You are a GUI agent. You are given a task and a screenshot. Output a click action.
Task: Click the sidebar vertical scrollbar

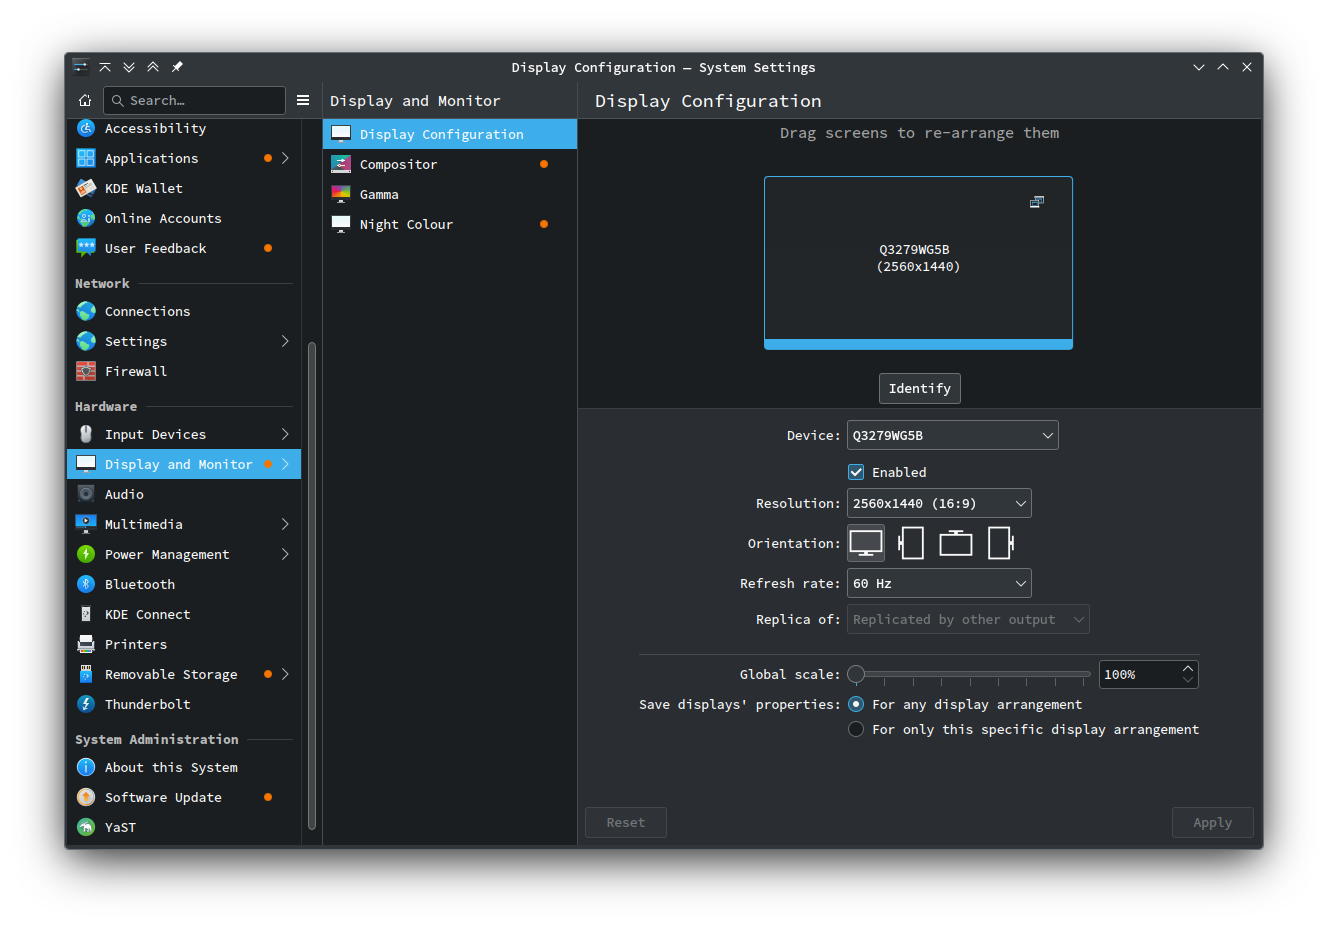tap(312, 586)
